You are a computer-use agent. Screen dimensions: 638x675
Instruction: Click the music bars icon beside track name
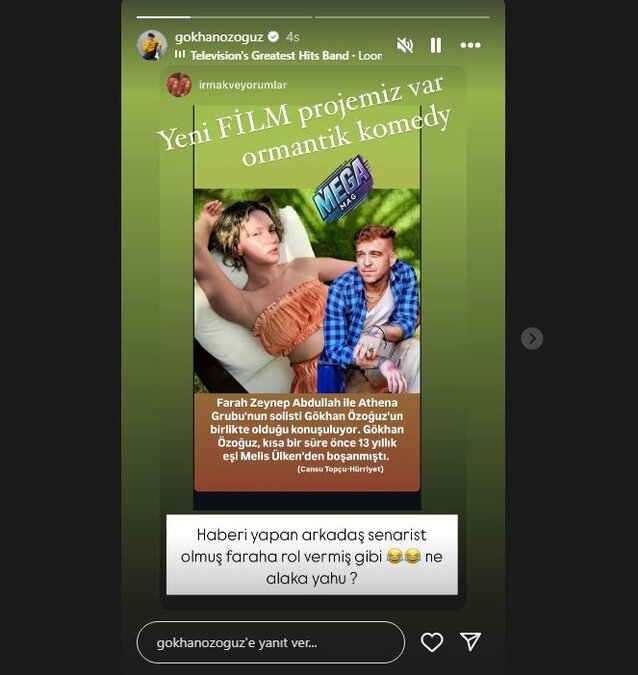180,55
